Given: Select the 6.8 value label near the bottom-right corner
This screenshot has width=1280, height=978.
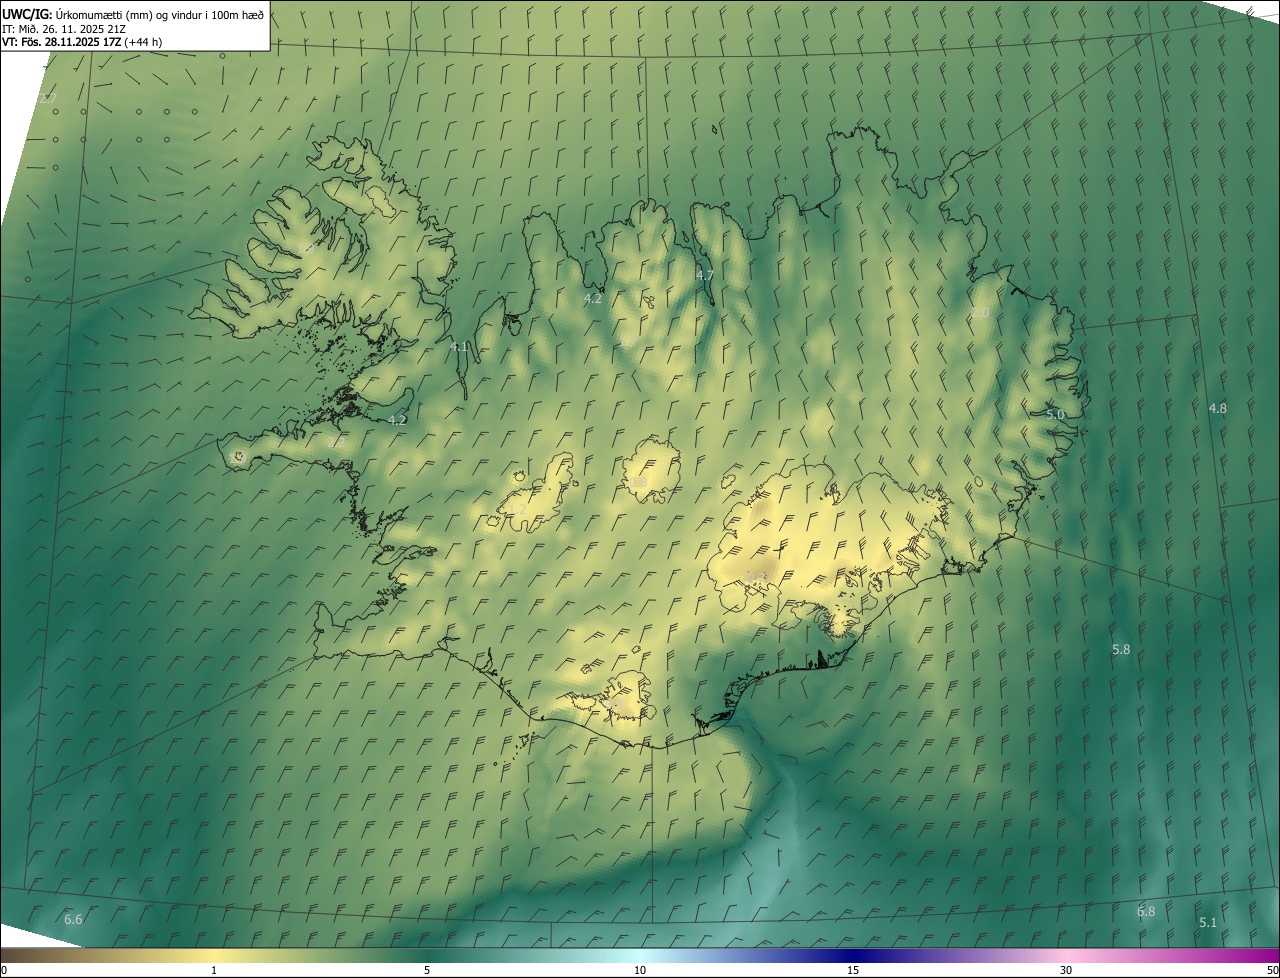Looking at the screenshot, I should point(1146,911).
